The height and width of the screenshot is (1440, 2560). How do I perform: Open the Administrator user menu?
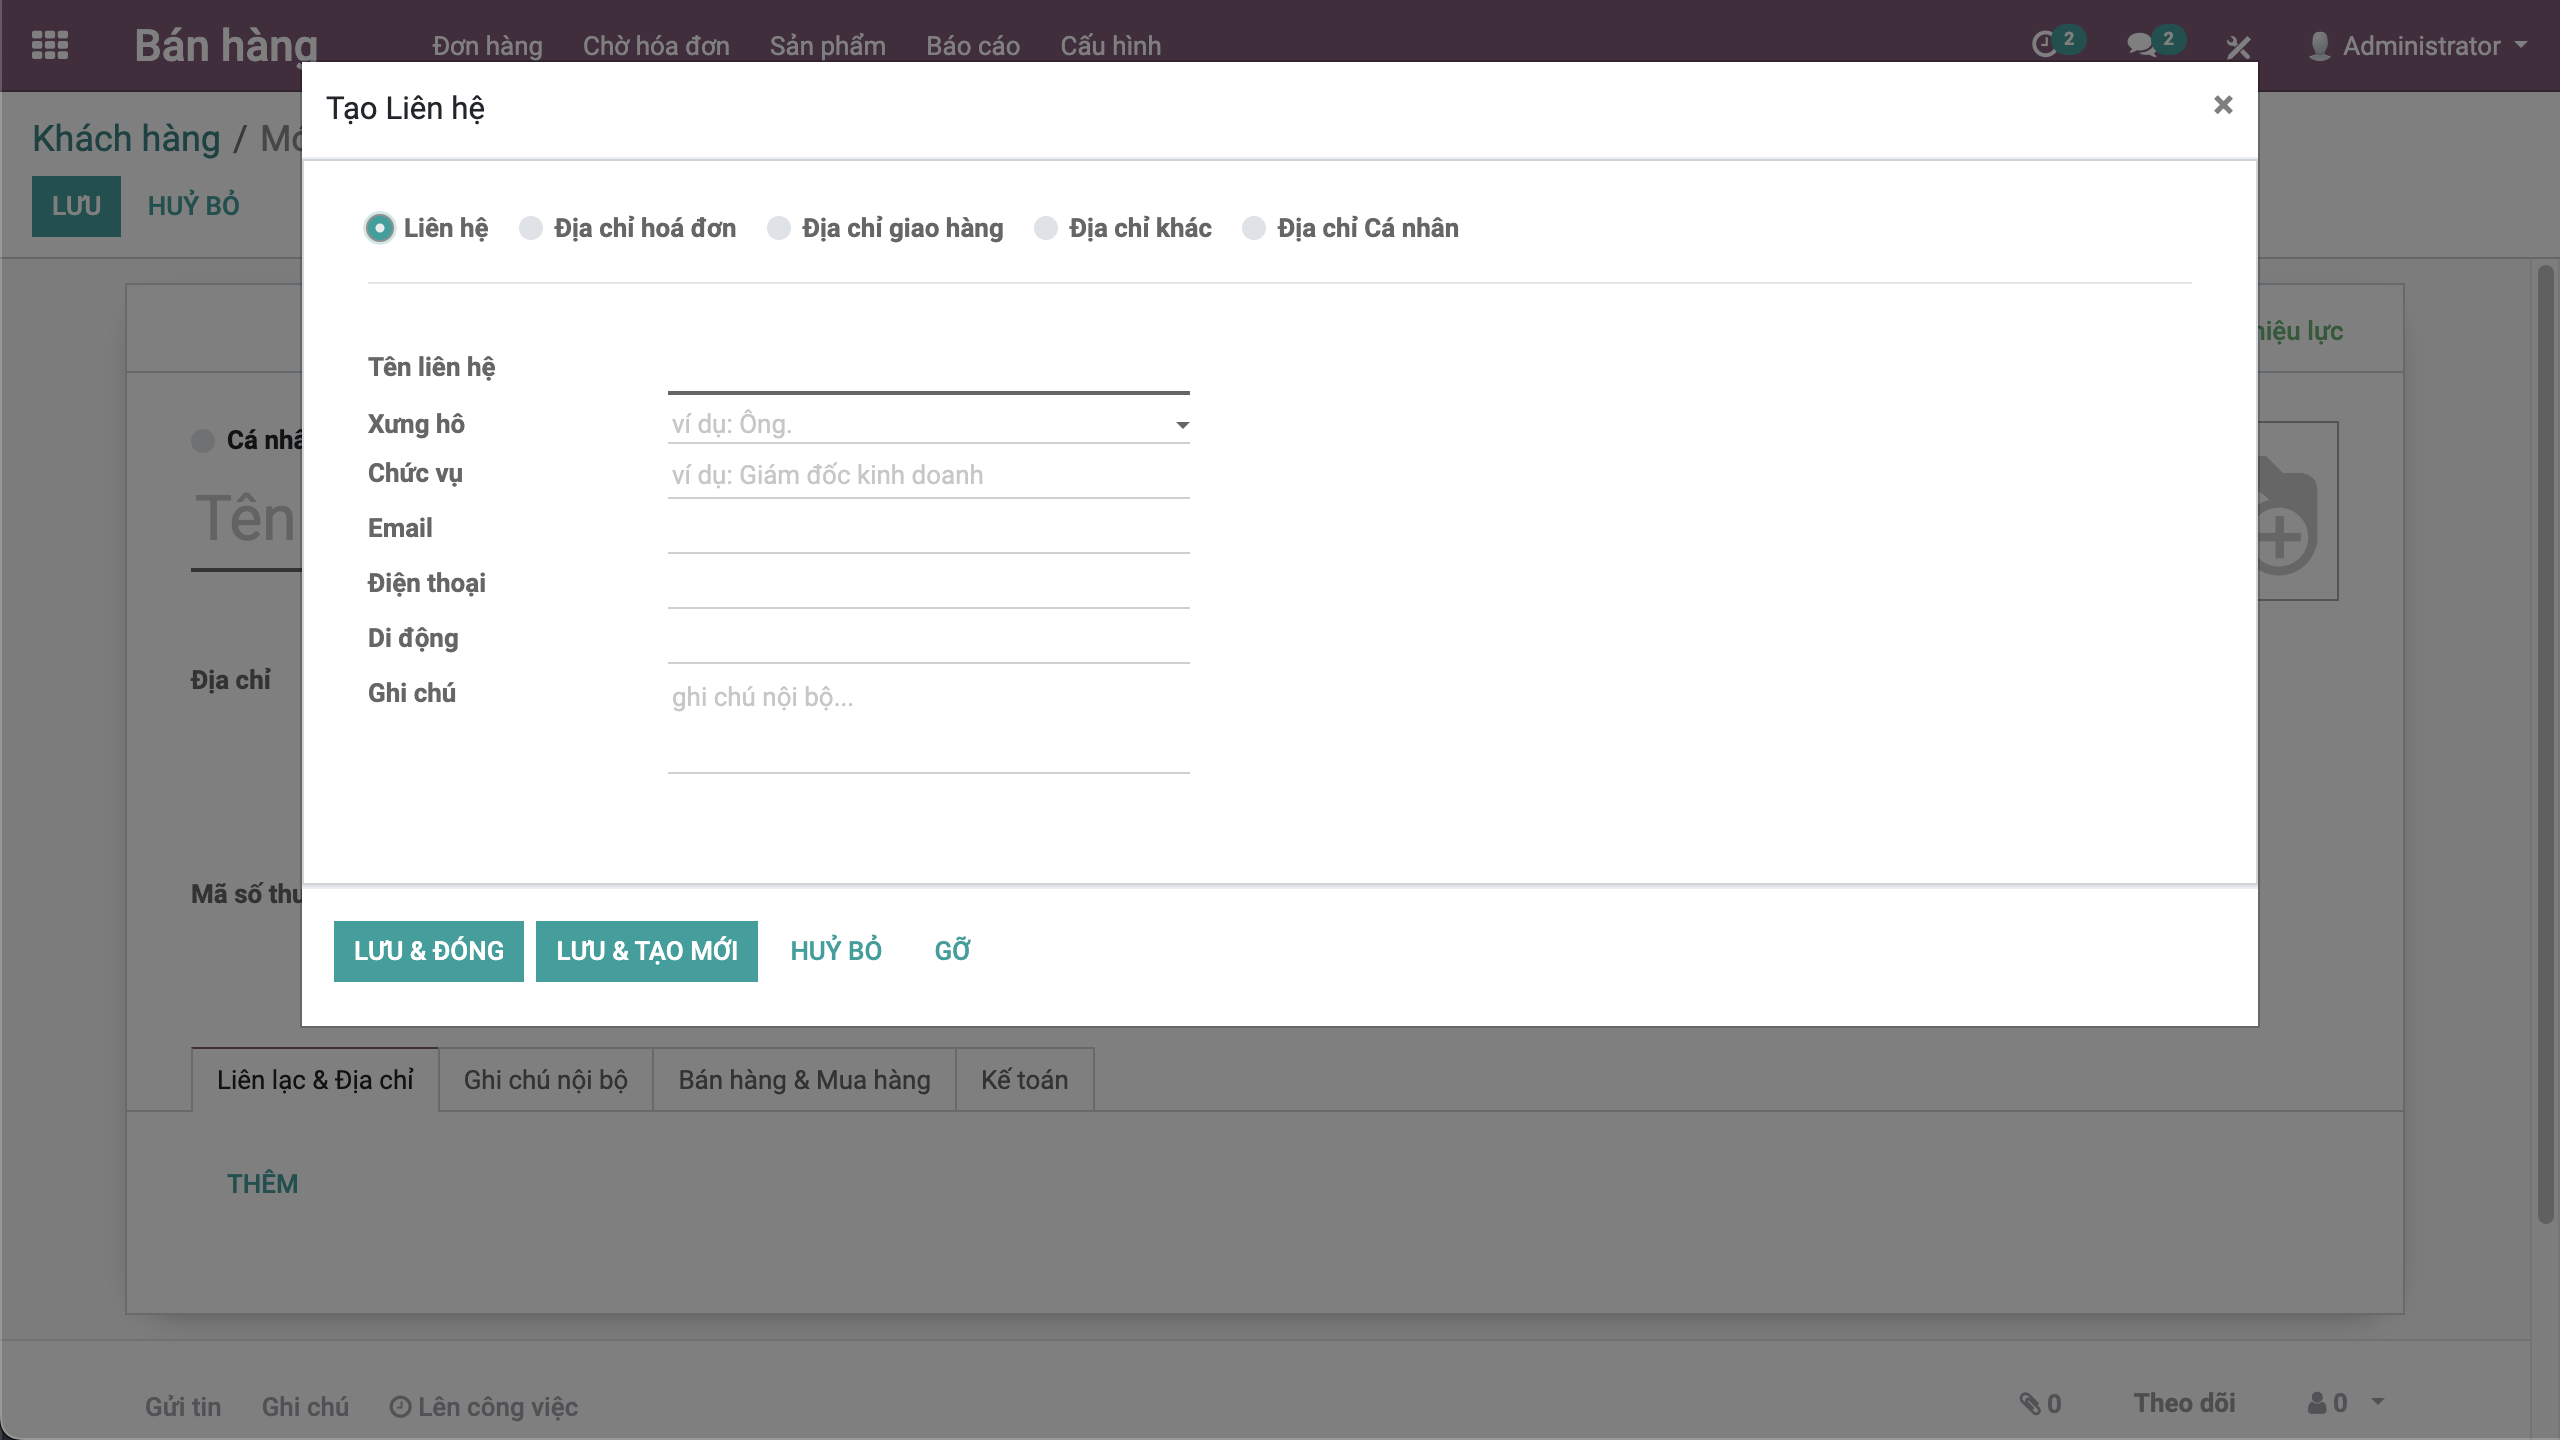[x=2420, y=46]
